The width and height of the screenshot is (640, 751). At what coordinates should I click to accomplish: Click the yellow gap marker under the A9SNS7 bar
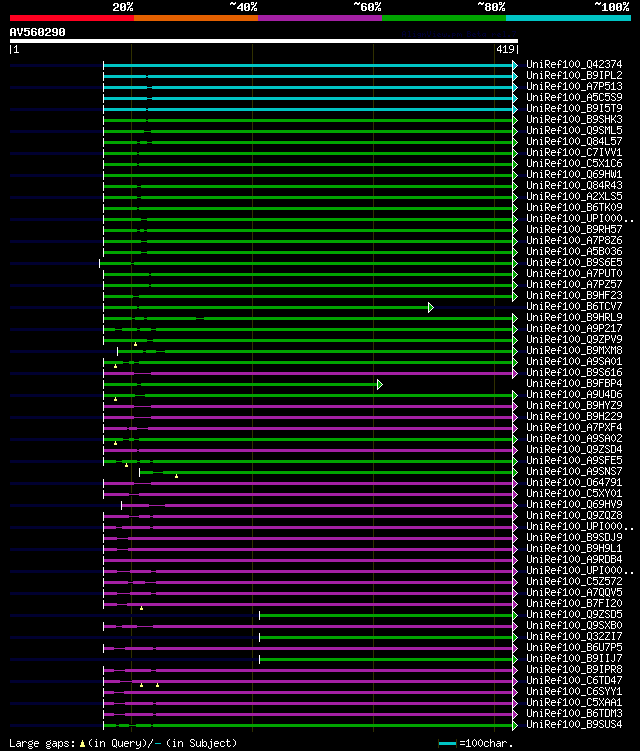tap(176, 476)
